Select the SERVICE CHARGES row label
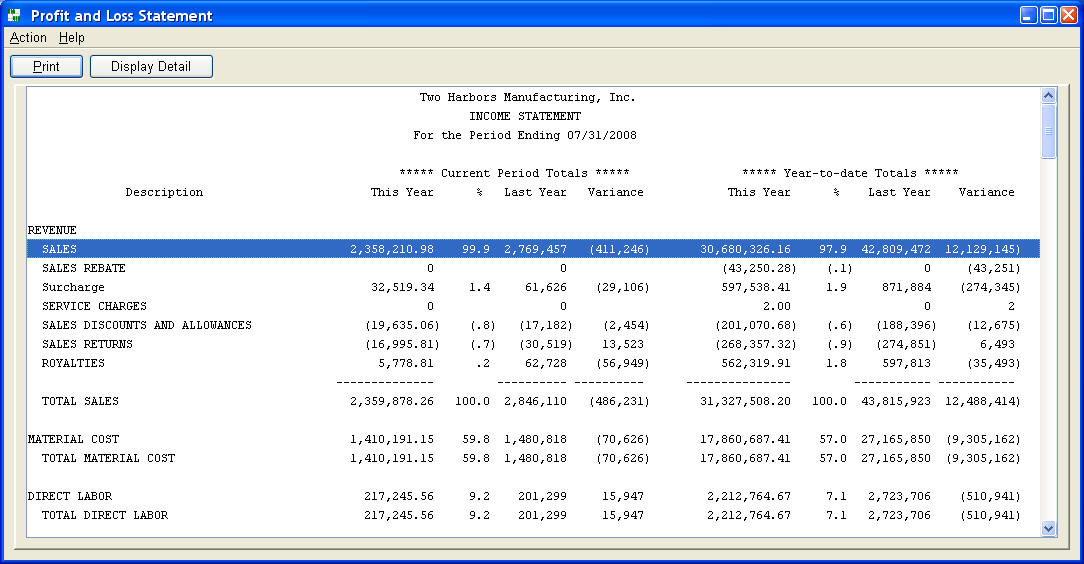The image size is (1084, 564). pyautogui.click(x=95, y=306)
